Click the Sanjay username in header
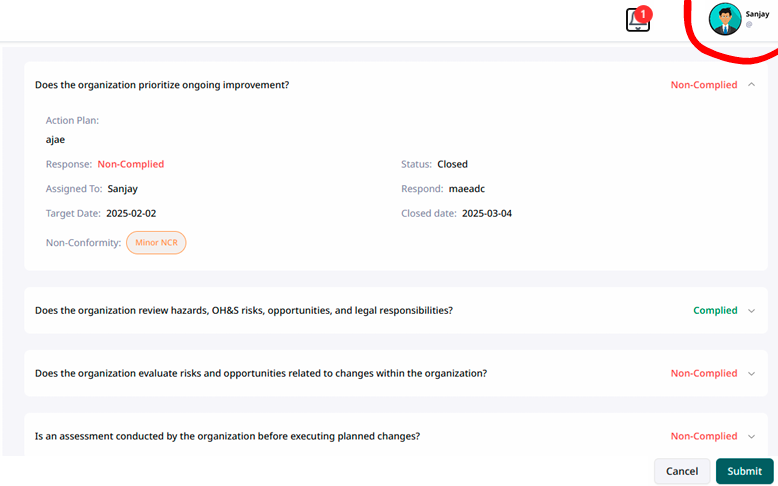 757,14
